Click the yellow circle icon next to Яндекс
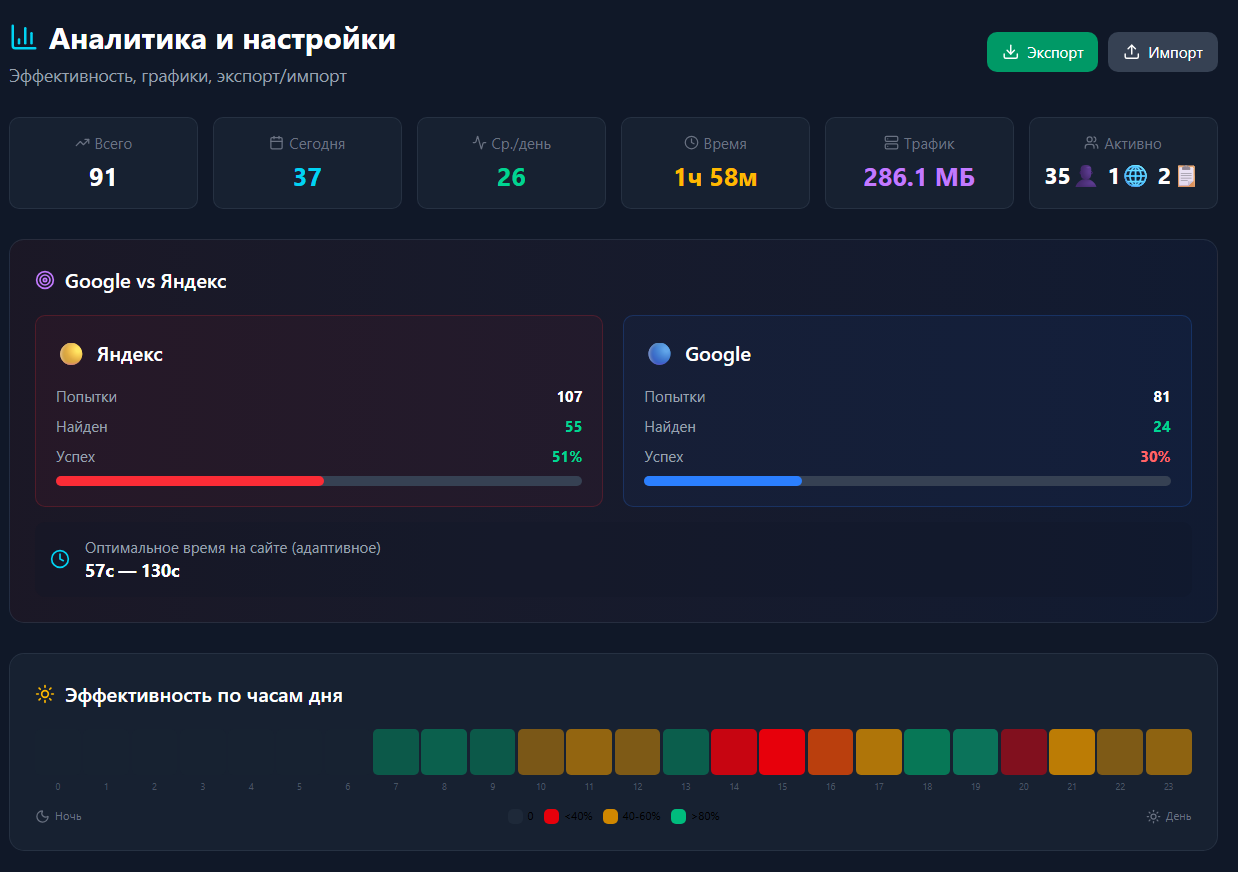1238x872 pixels. coord(71,354)
